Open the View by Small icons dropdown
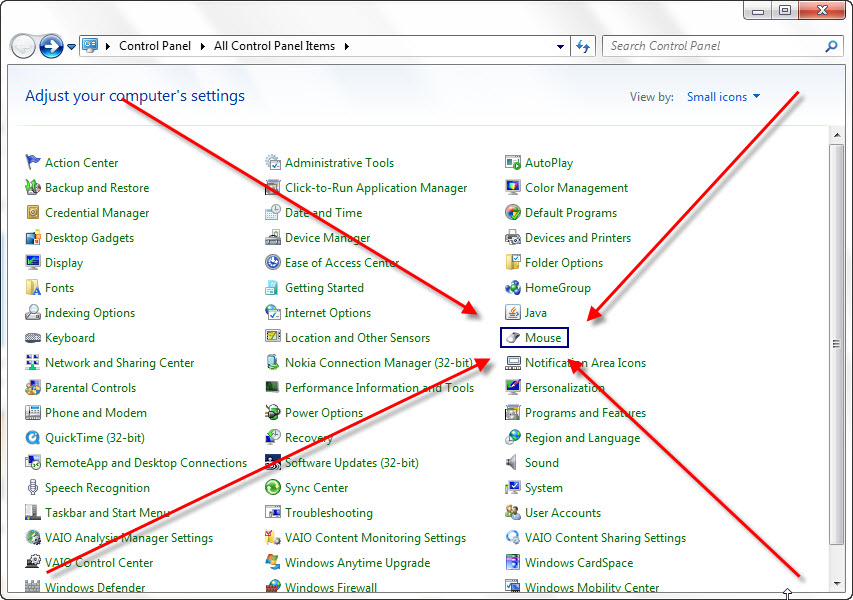The width and height of the screenshot is (853, 600). (x=724, y=97)
